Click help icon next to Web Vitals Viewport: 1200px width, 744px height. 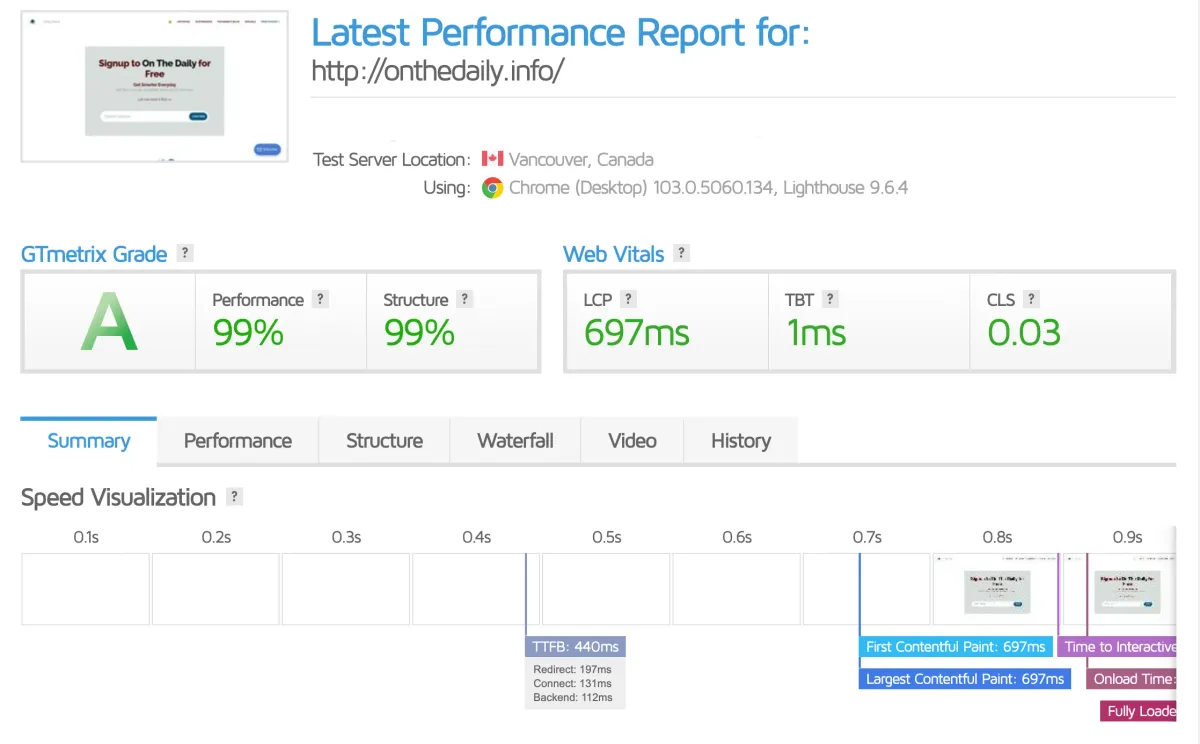[681, 253]
